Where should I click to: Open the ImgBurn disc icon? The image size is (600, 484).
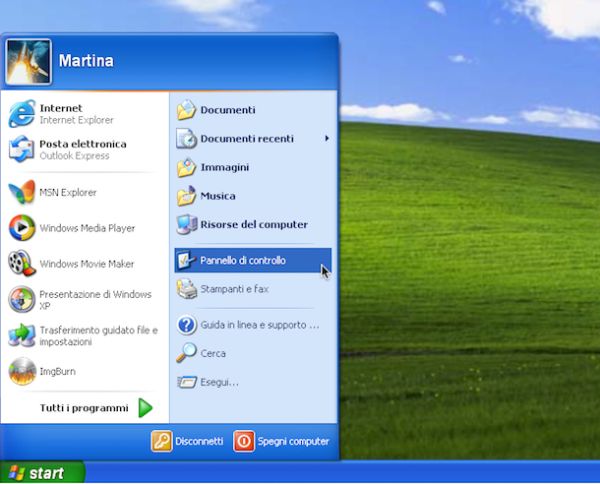coord(22,371)
